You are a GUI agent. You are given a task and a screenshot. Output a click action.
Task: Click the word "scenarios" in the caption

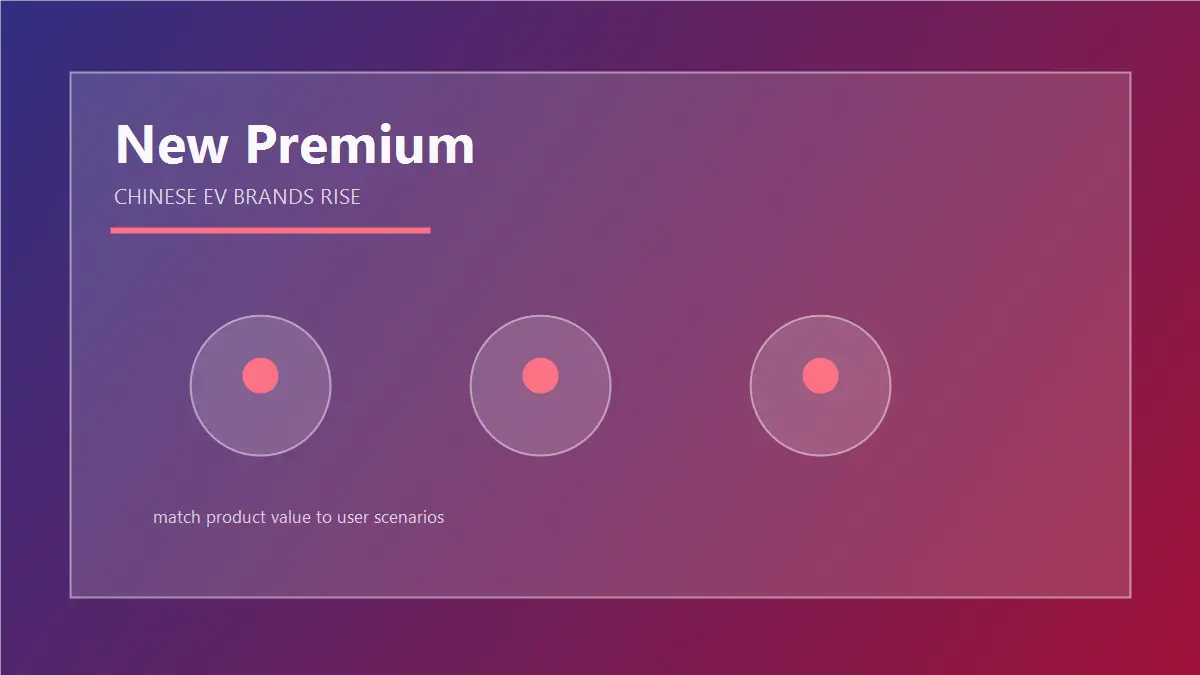[x=408, y=518]
